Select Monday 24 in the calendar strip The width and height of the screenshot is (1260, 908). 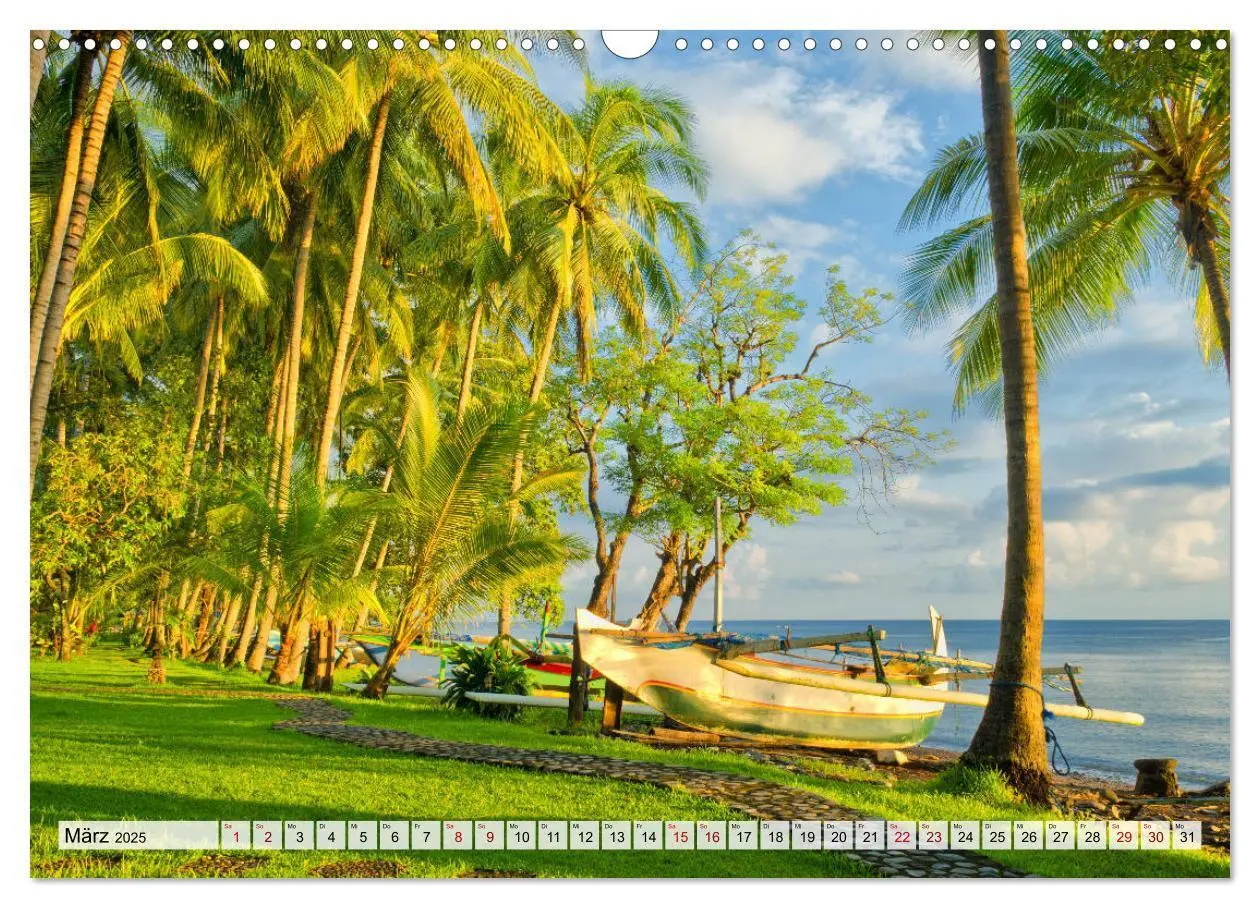tap(965, 836)
